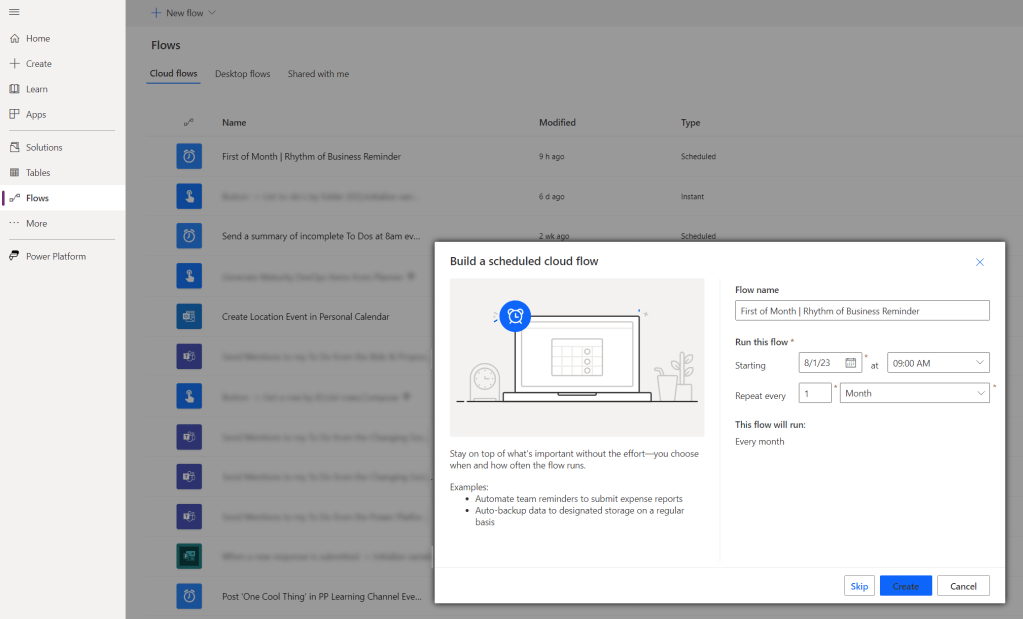
Task: Open the Month frequency dropdown
Action: point(914,393)
